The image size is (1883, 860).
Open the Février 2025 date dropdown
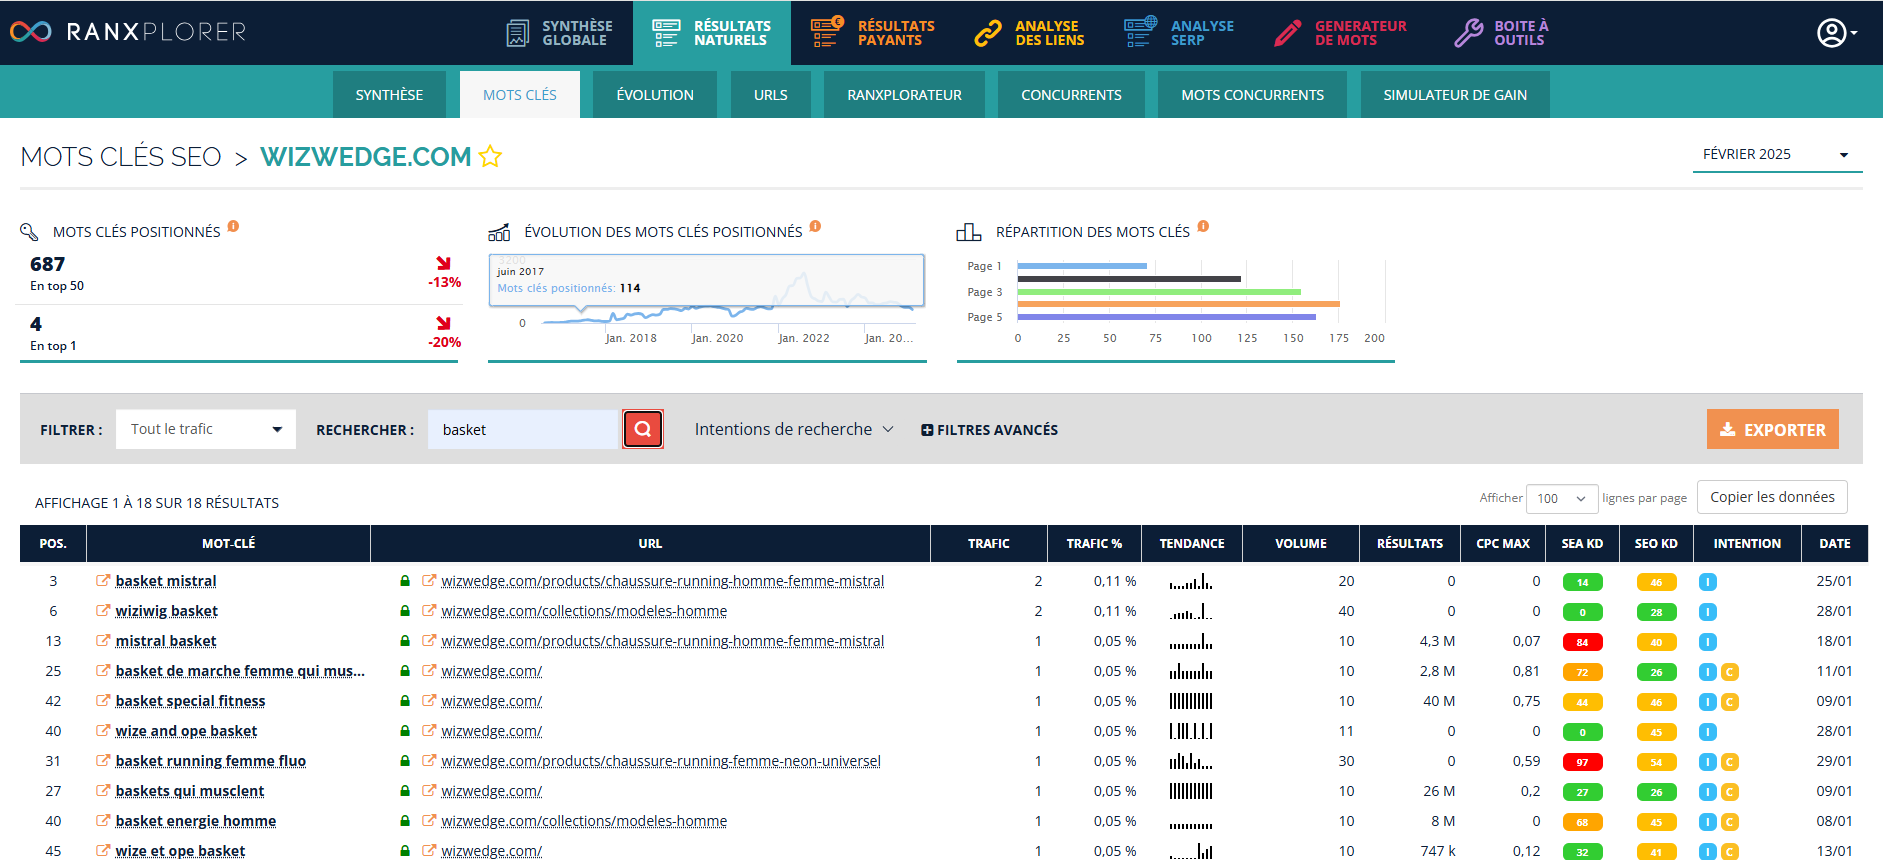1777,154
